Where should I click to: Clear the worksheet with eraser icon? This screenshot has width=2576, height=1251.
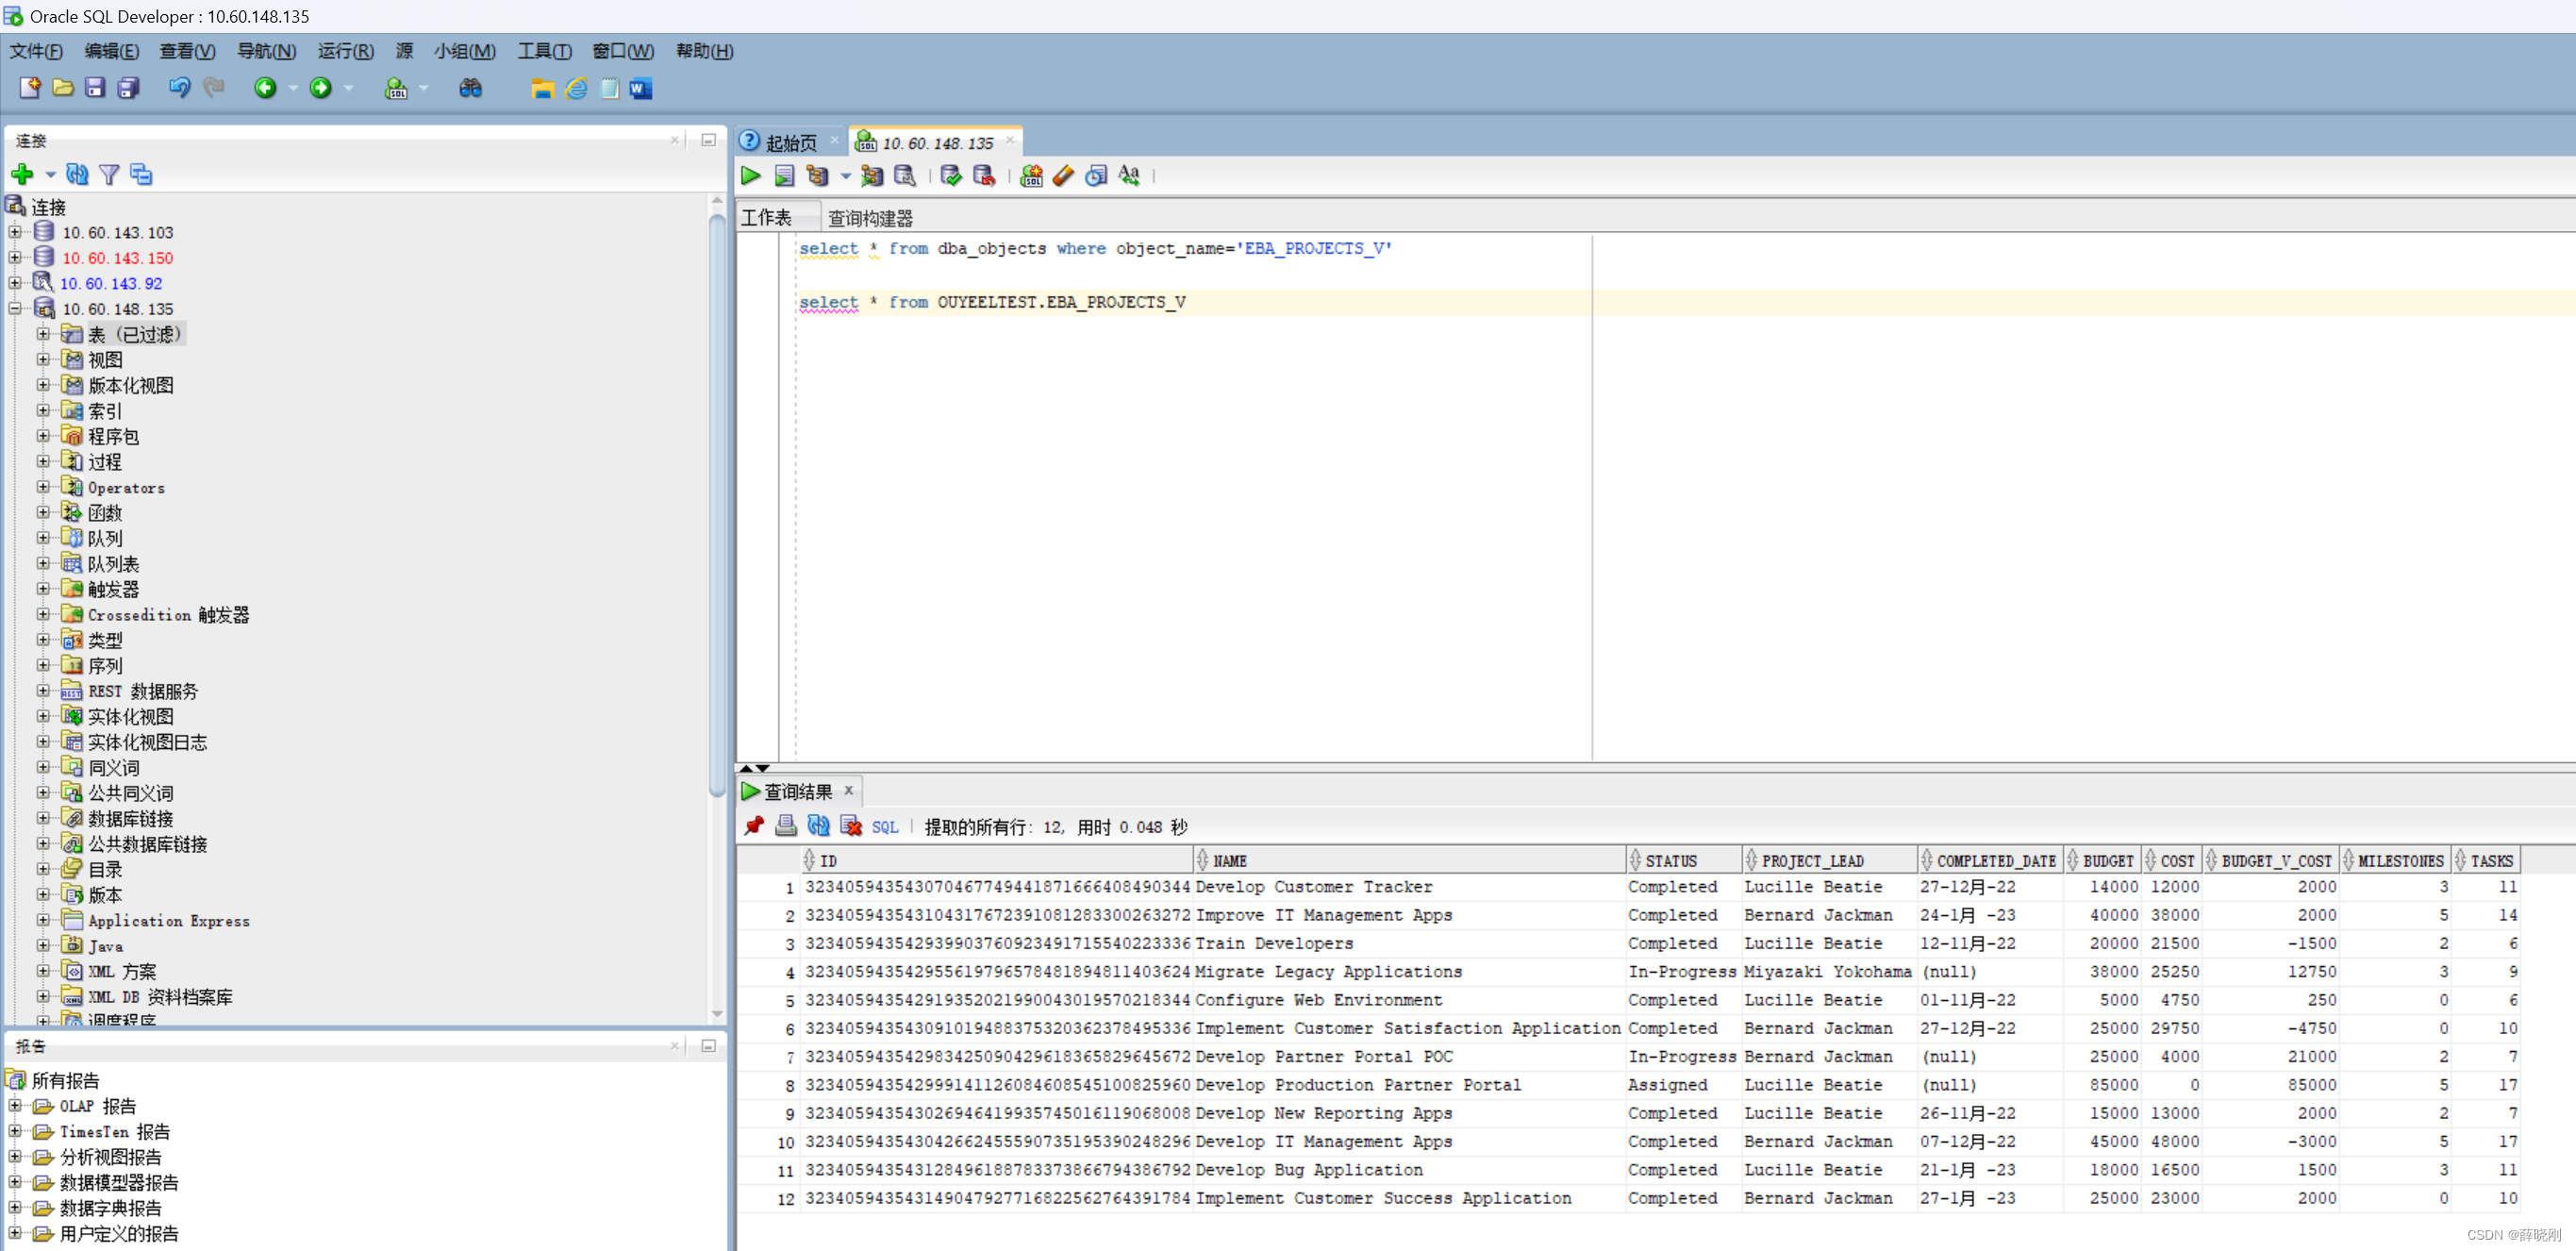(x=1063, y=176)
